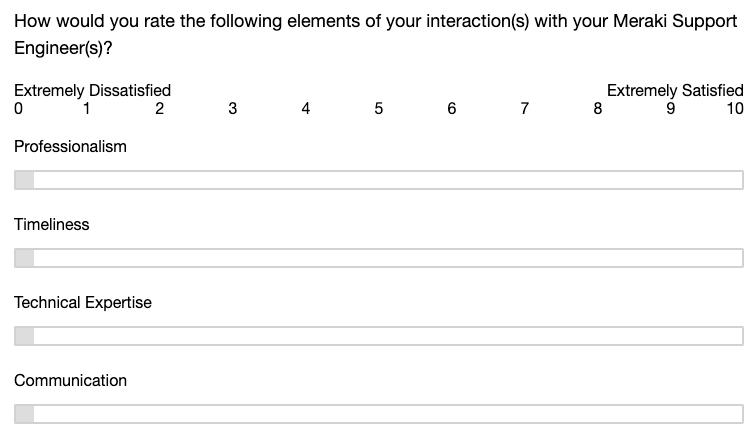Viewport: 756px width, 442px height.
Task: Click the right end of the Technical Expertise track
Action: [x=738, y=336]
